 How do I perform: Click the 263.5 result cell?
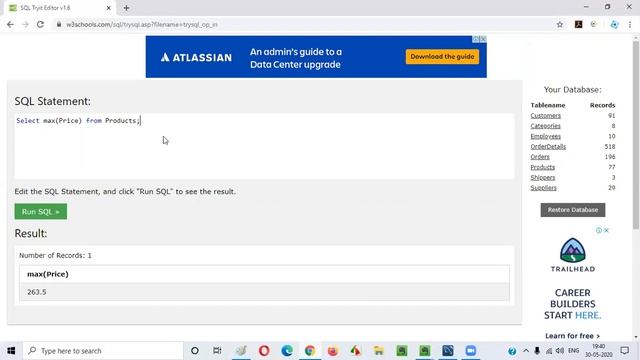[x=264, y=292]
